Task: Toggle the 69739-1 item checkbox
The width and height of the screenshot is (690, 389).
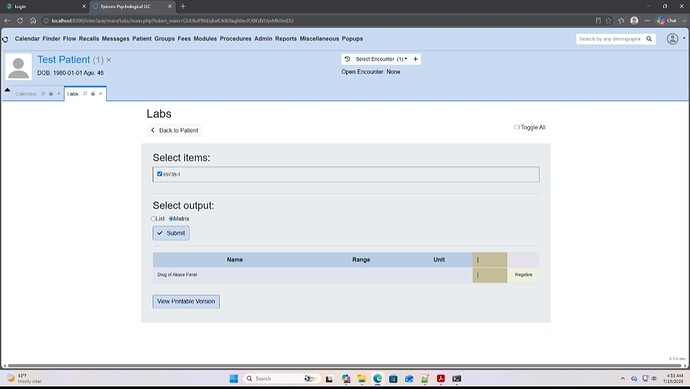Action: 159,174
